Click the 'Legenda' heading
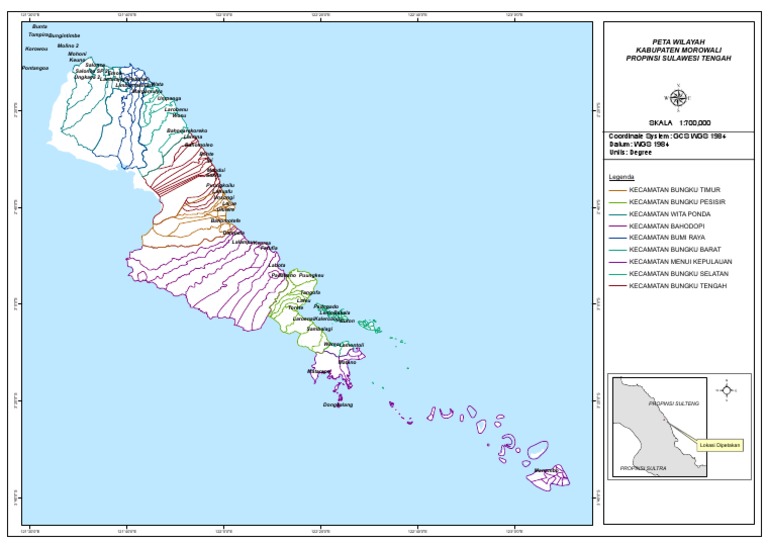 pyautogui.click(x=621, y=177)
